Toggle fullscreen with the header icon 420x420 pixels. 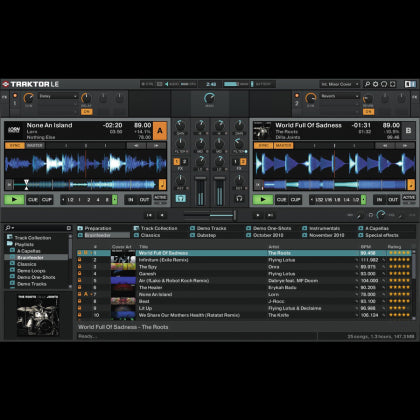tap(393, 84)
